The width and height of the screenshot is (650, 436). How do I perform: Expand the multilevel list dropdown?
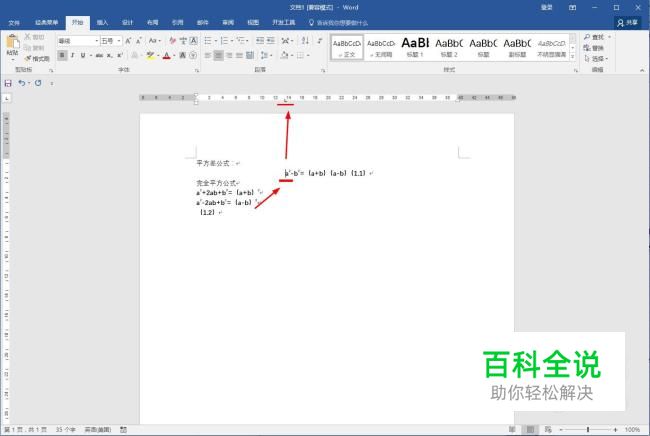[247, 41]
